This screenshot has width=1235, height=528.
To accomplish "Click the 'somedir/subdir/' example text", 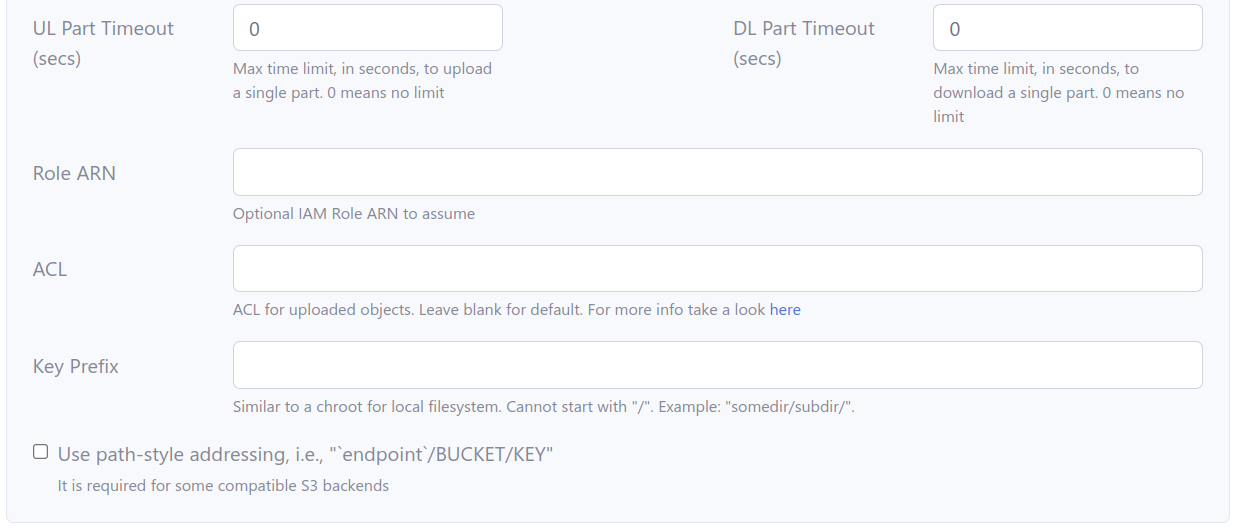I will [x=789, y=407].
